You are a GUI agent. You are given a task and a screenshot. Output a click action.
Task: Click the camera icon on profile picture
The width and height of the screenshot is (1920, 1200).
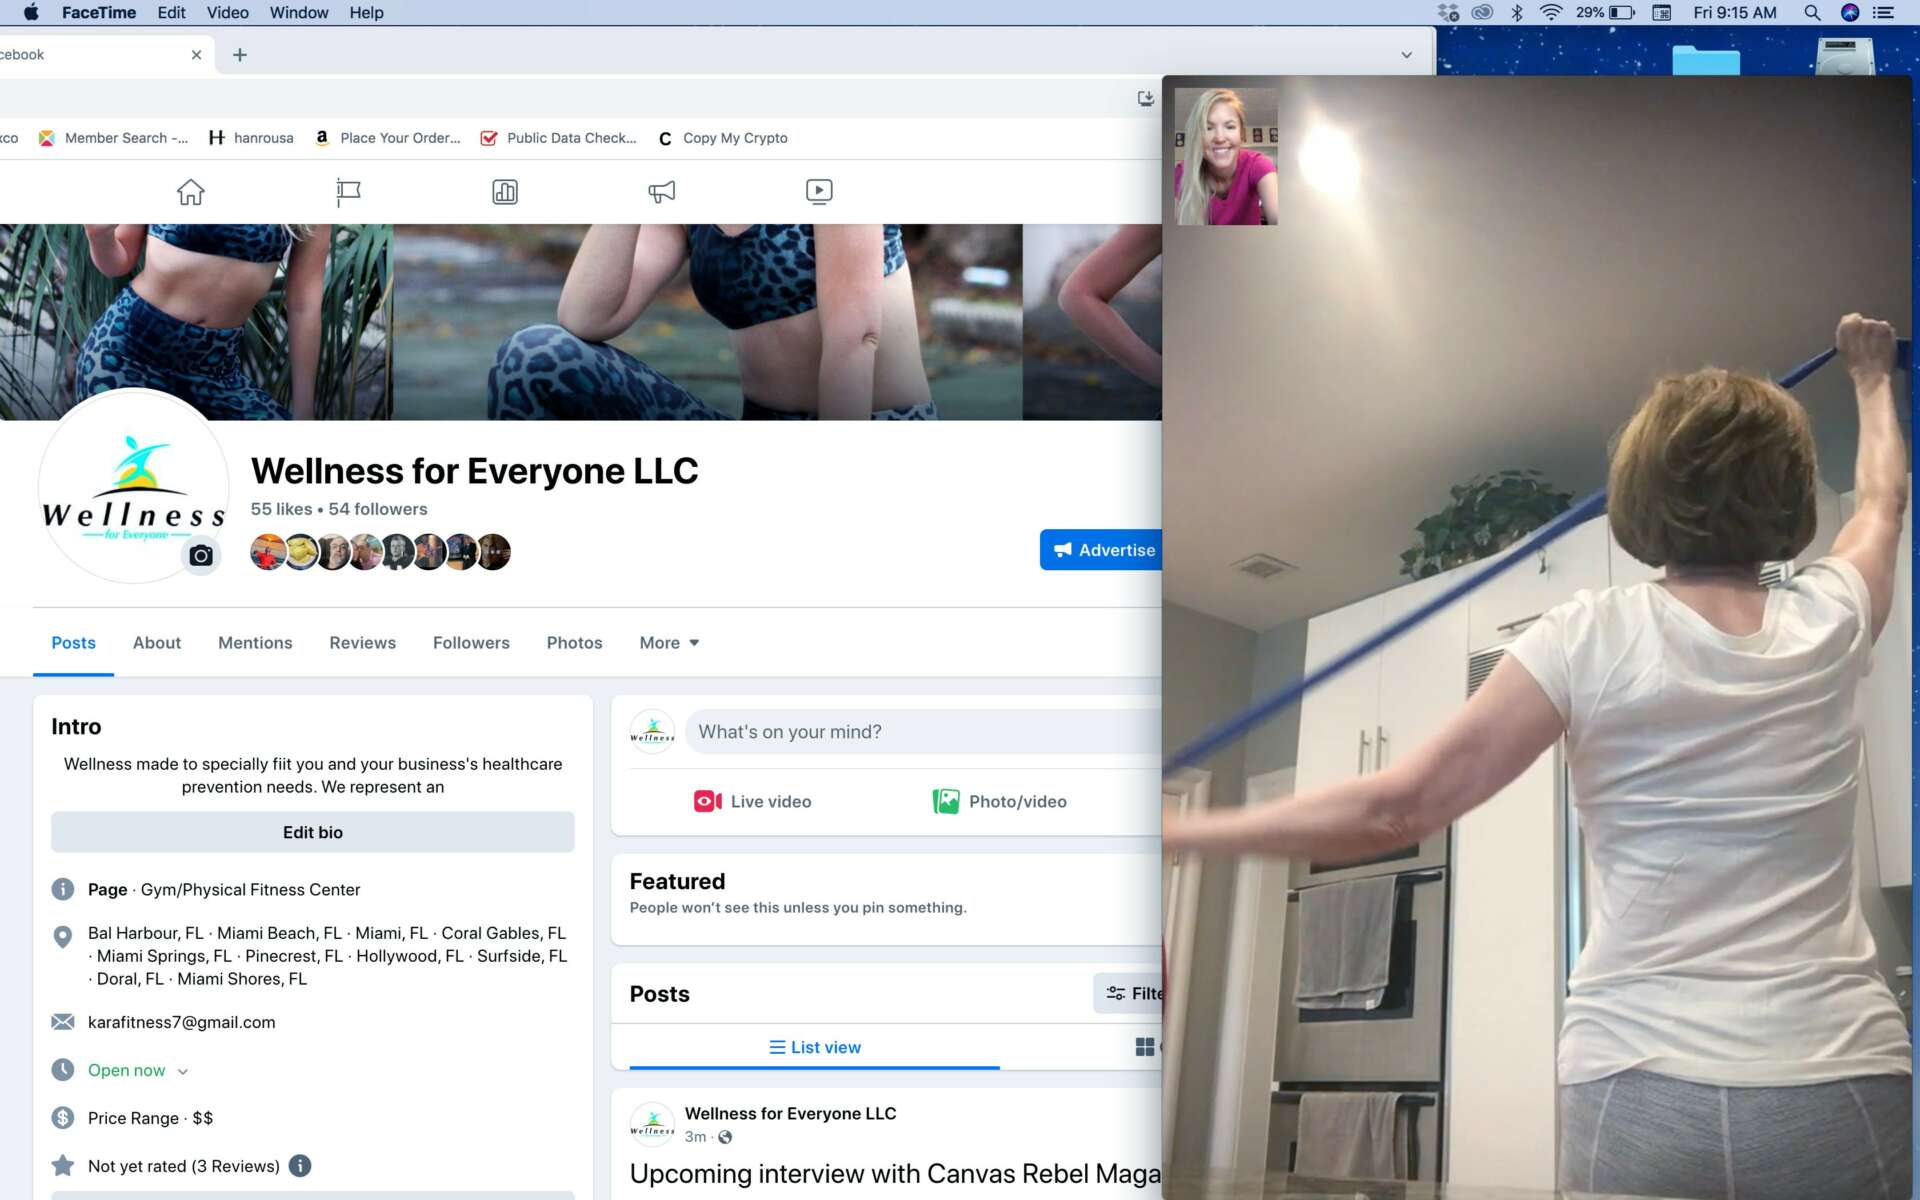pos(201,556)
